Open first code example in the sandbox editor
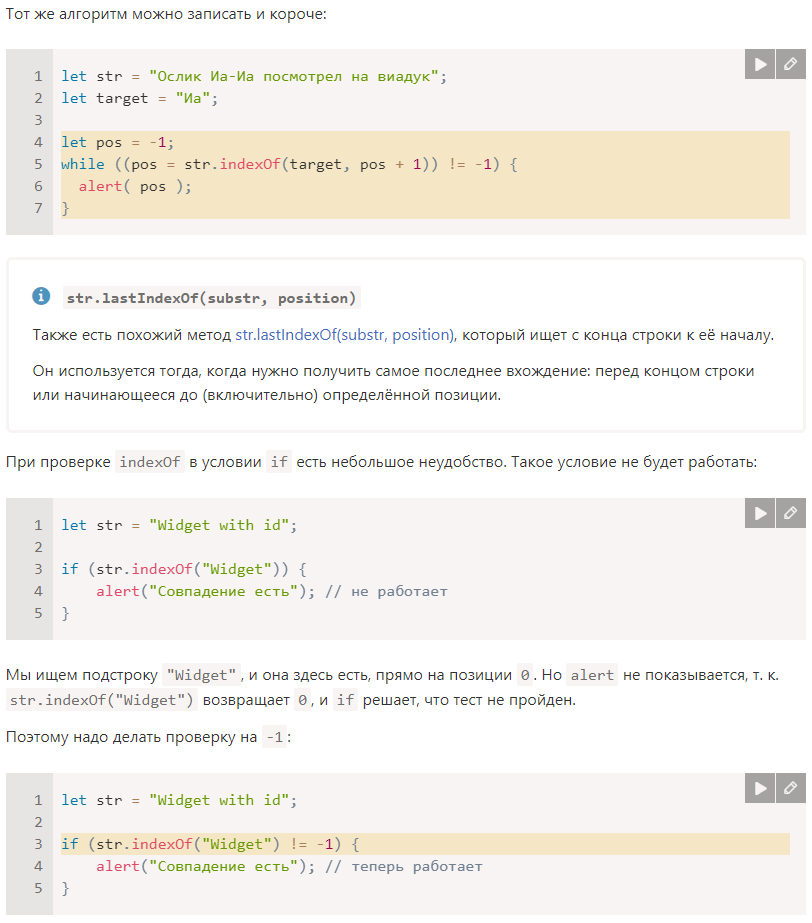 pyautogui.click(x=791, y=64)
